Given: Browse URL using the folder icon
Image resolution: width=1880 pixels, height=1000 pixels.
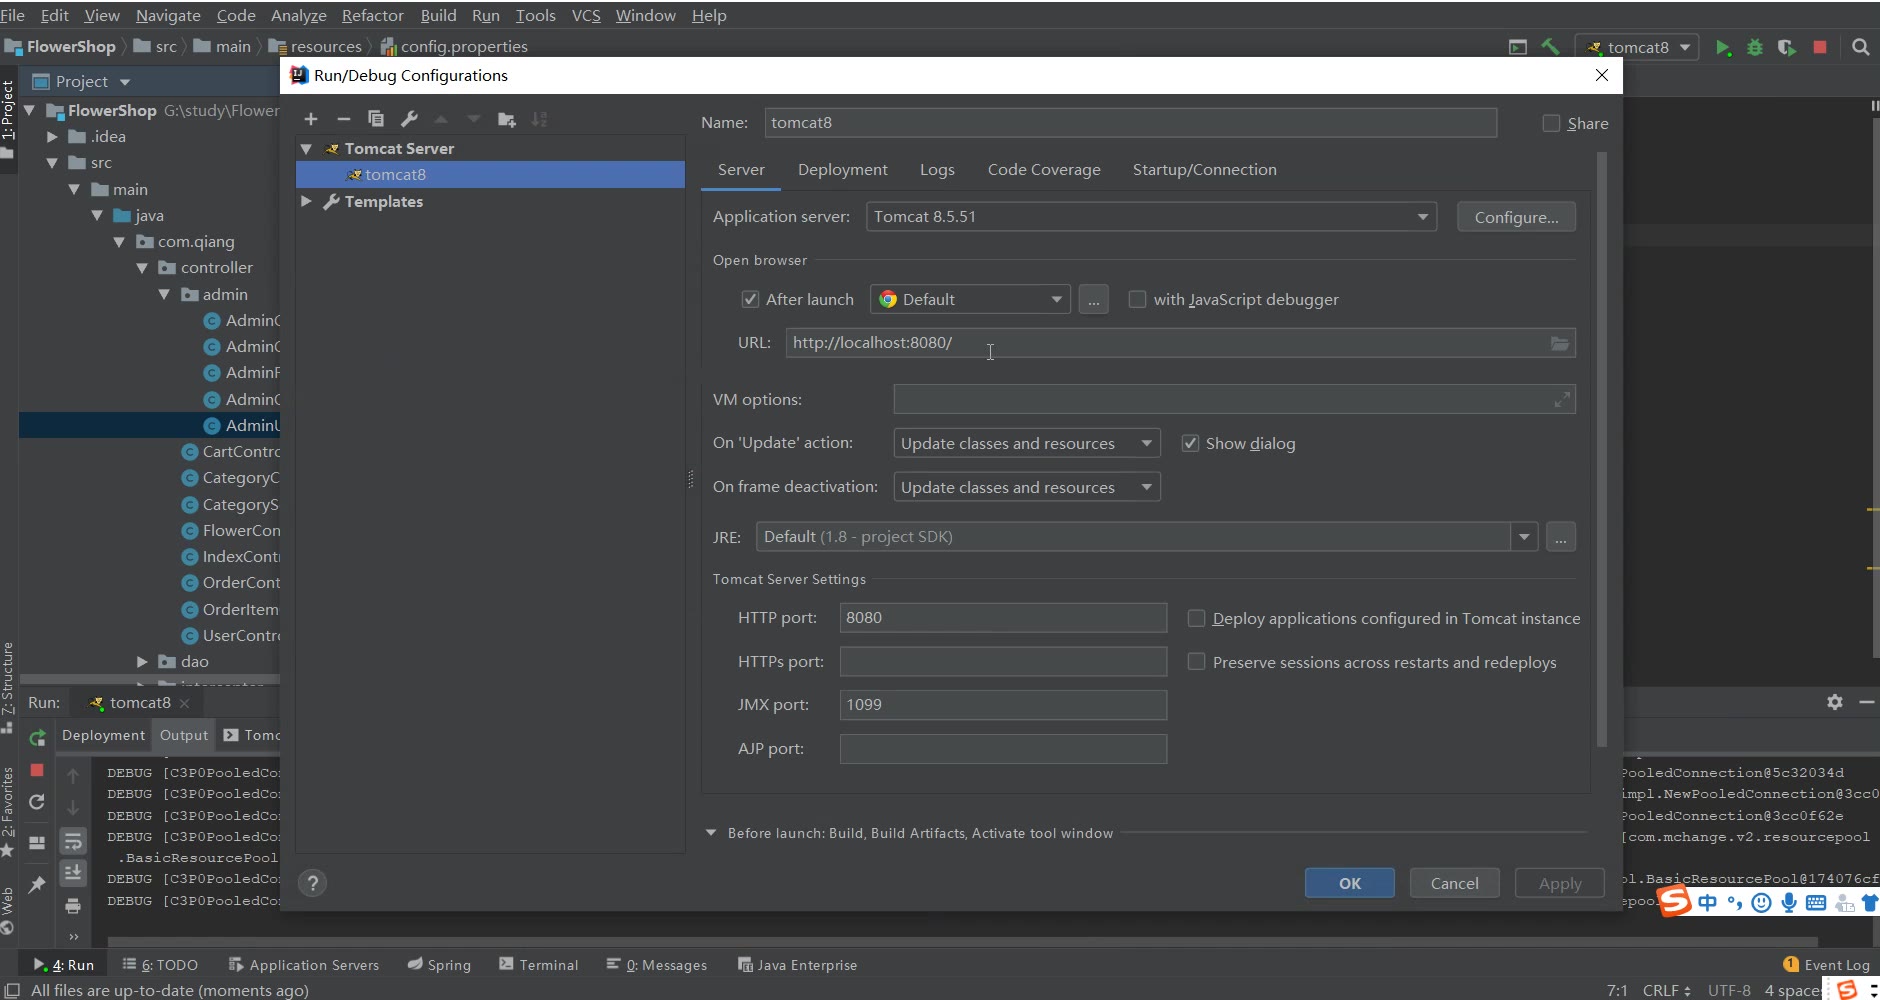Looking at the screenshot, I should click(1560, 343).
